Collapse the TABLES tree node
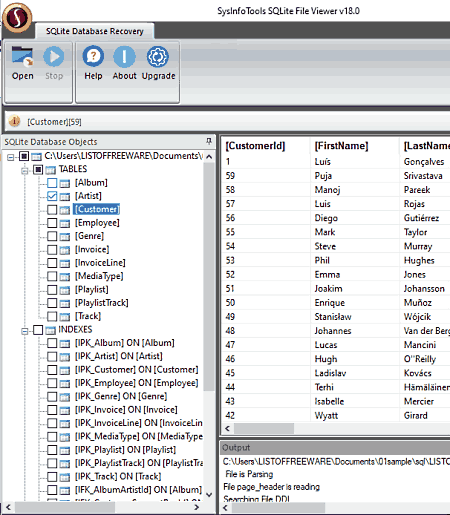The width and height of the screenshot is (450, 515). tap(24, 171)
